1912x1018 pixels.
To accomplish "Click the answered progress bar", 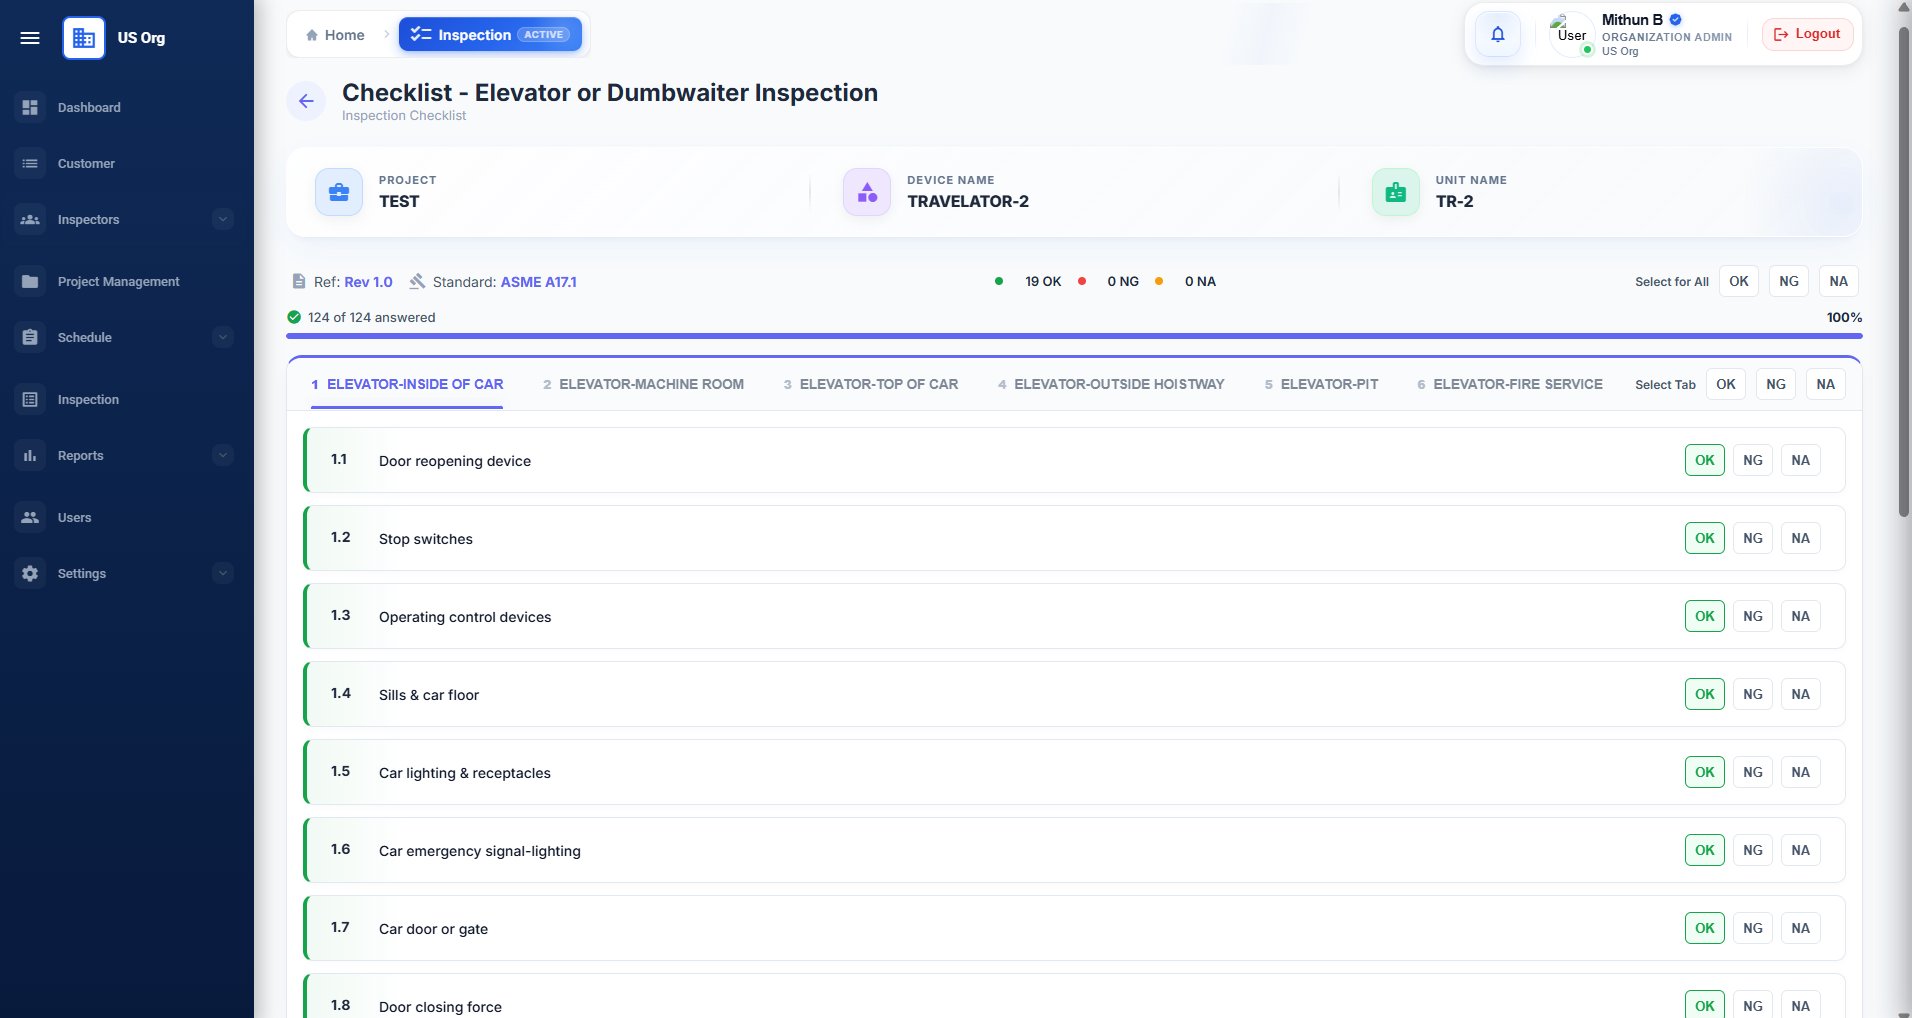I will (x=1074, y=336).
